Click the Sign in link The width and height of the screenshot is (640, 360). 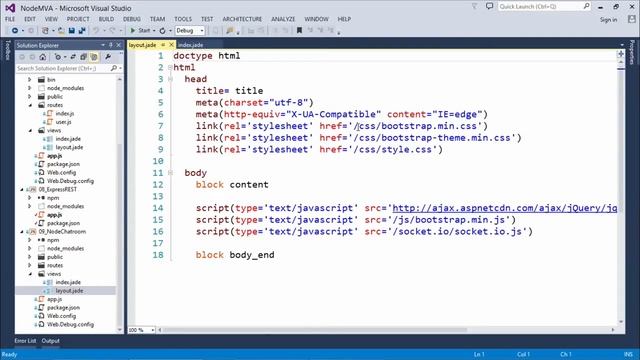pyautogui.click(x=608, y=20)
